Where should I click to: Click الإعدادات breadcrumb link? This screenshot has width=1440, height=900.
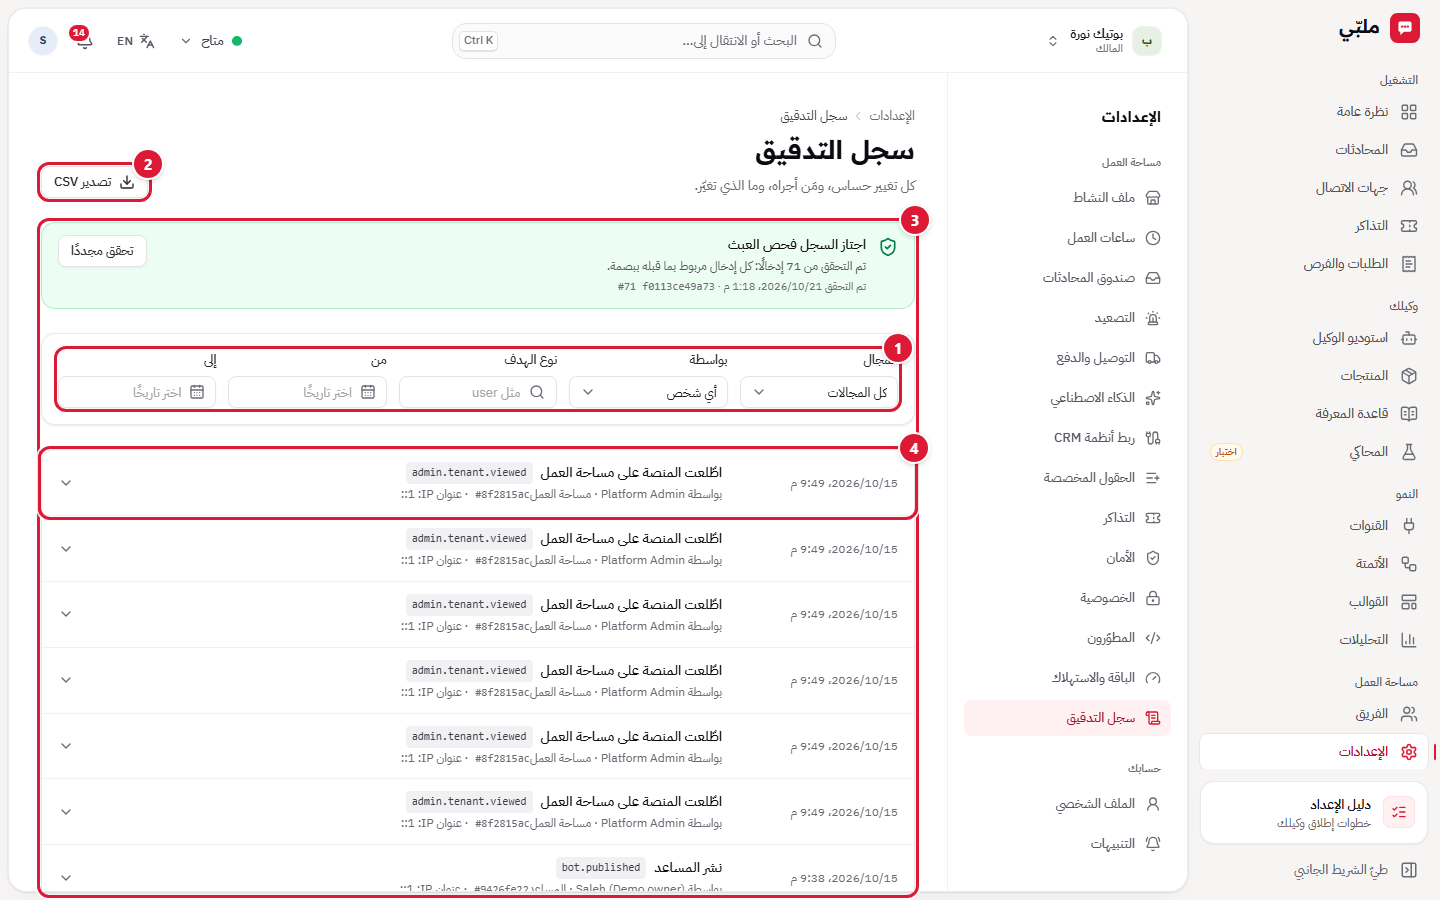tap(892, 116)
